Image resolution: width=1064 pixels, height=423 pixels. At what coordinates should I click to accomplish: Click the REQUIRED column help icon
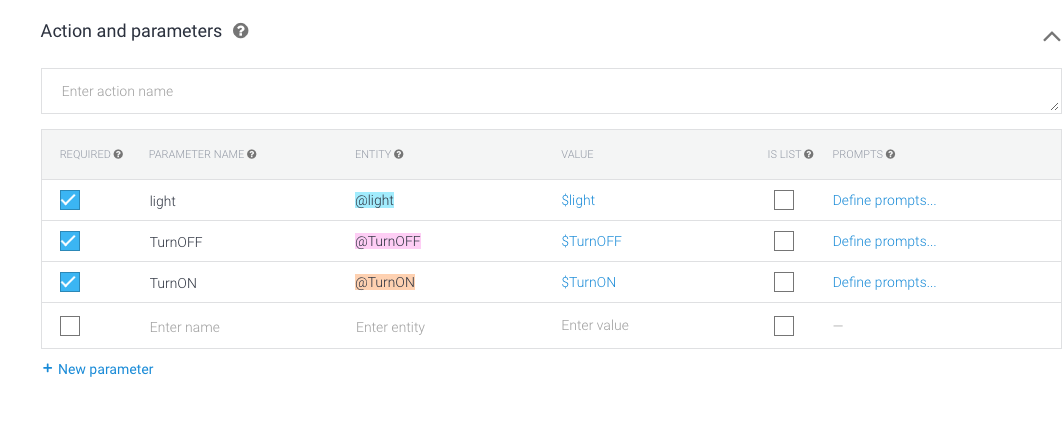pyautogui.click(x=118, y=155)
